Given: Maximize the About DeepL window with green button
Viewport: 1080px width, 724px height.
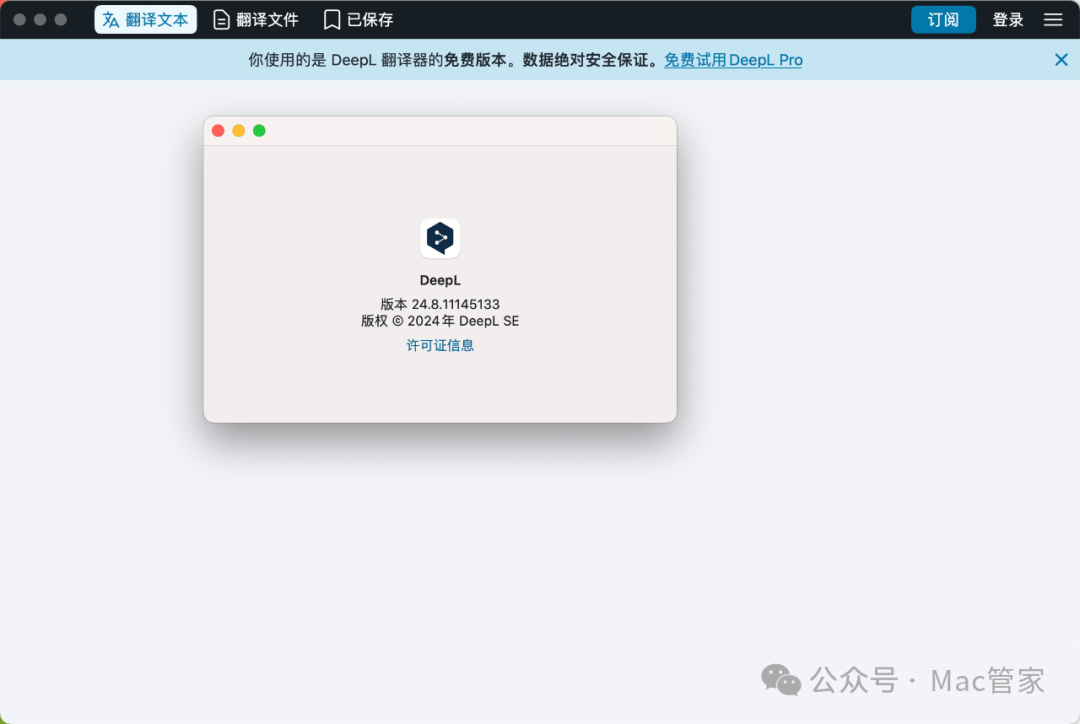Looking at the screenshot, I should [260, 131].
